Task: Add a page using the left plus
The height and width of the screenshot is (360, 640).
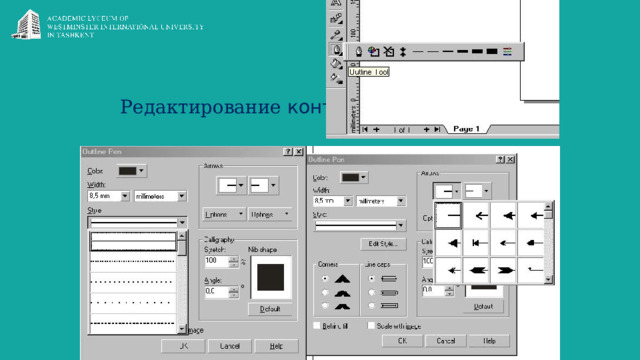Action: [x=376, y=129]
